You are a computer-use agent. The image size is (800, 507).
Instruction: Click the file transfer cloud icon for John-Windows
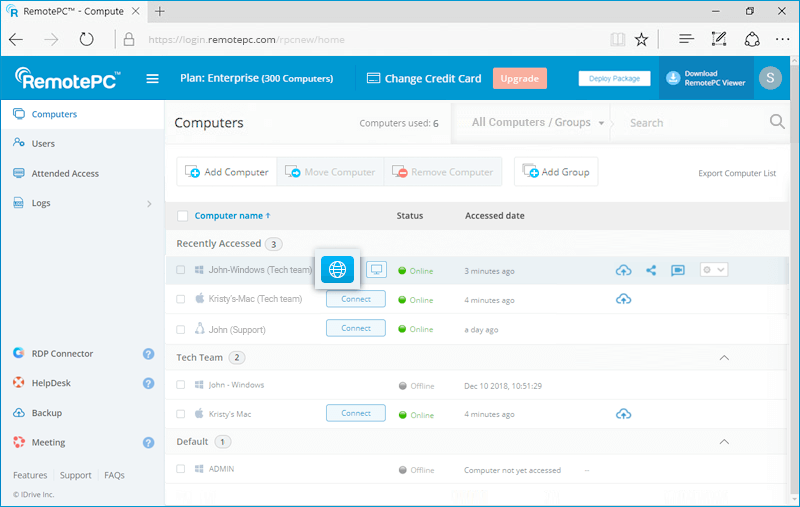tap(623, 270)
